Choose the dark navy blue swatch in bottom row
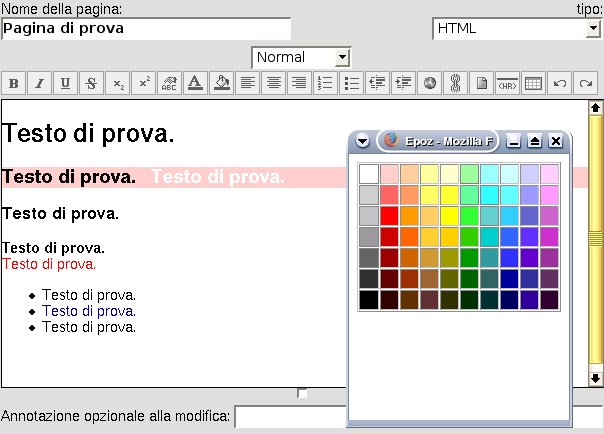Image resolution: width=604 pixels, height=434 pixels. 509,300
